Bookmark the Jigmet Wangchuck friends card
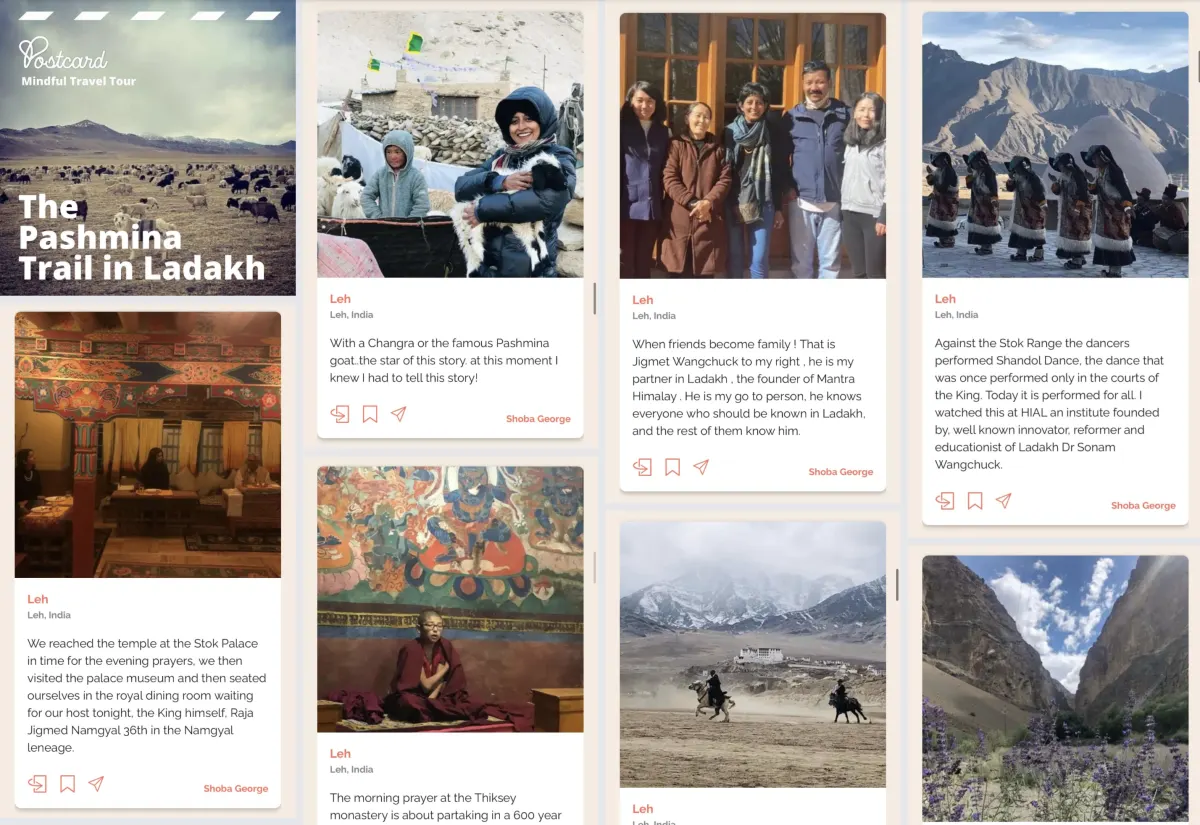This screenshot has height=825, width=1200. (672, 467)
